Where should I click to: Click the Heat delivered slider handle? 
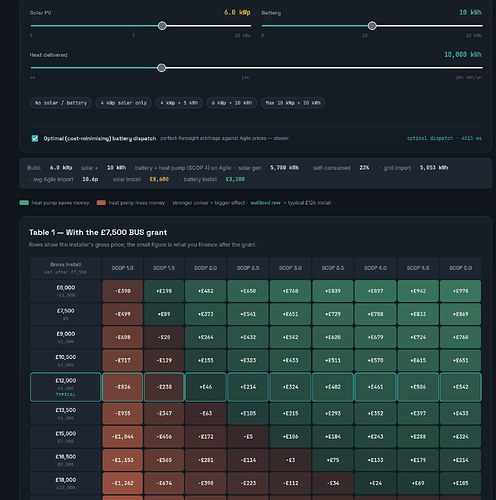tap(161, 68)
